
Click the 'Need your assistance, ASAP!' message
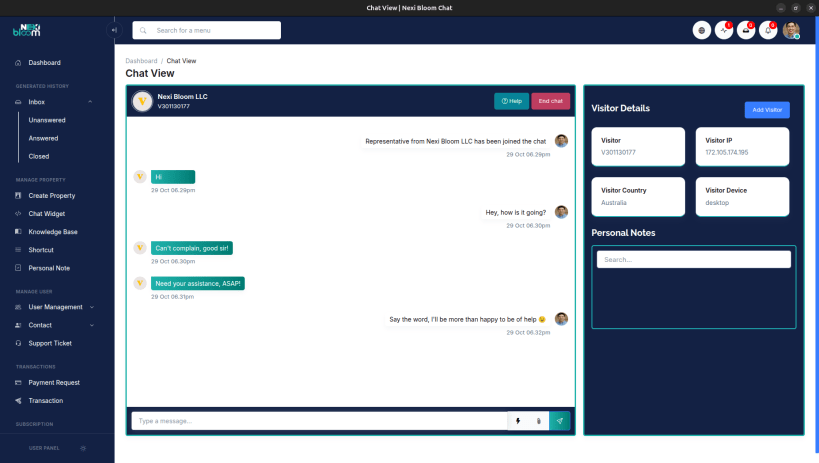tap(197, 283)
